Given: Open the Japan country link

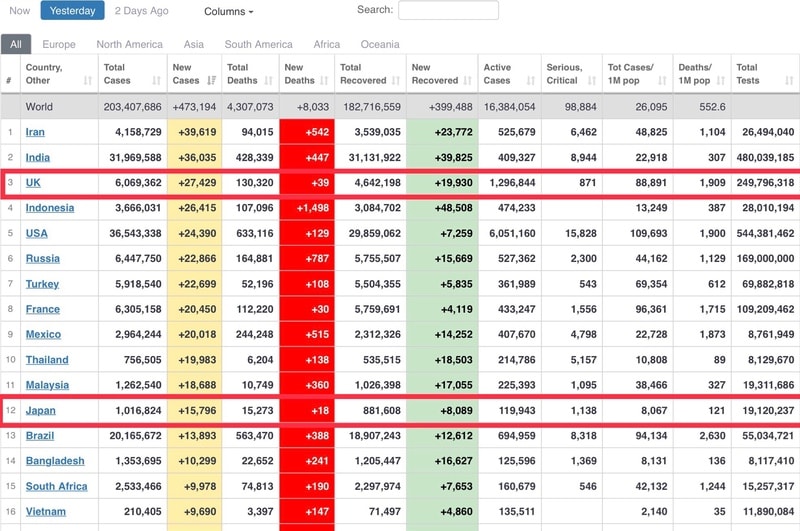Looking at the screenshot, I should [41, 410].
